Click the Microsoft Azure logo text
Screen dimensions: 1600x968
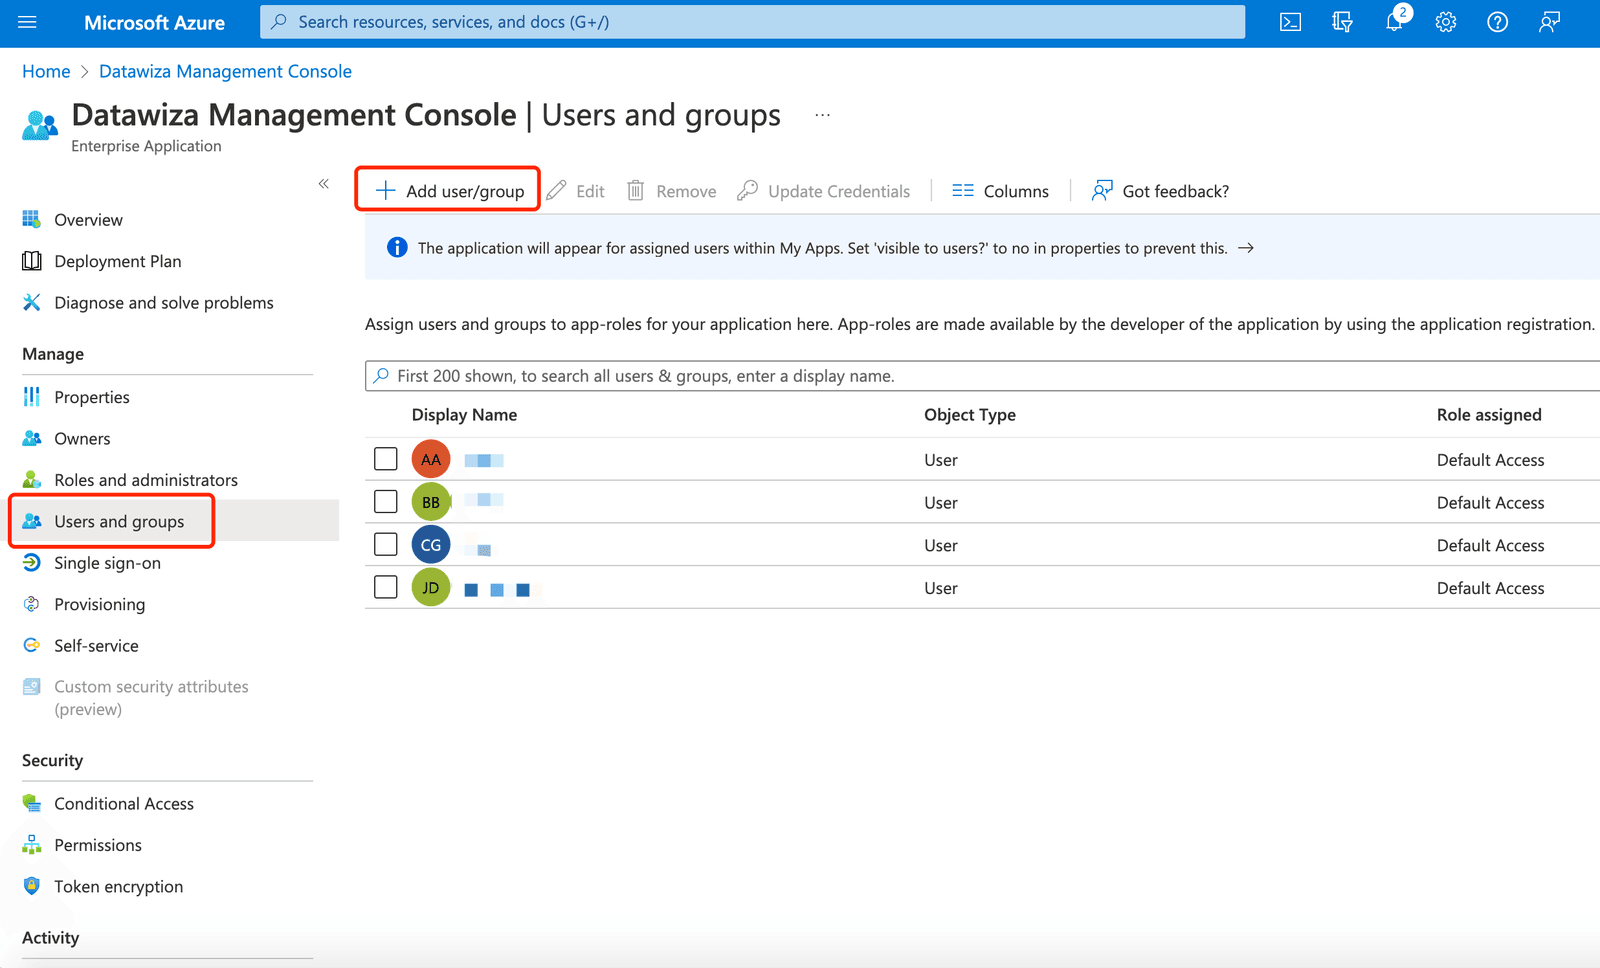click(x=154, y=22)
